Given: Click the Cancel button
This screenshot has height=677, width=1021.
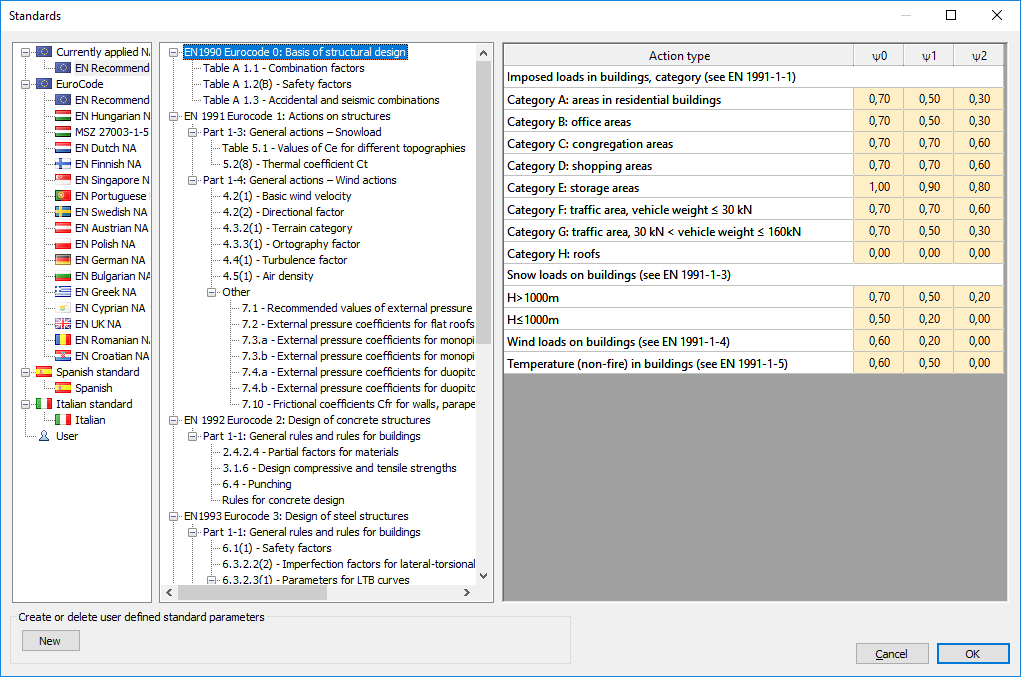Looking at the screenshot, I should 892,654.
